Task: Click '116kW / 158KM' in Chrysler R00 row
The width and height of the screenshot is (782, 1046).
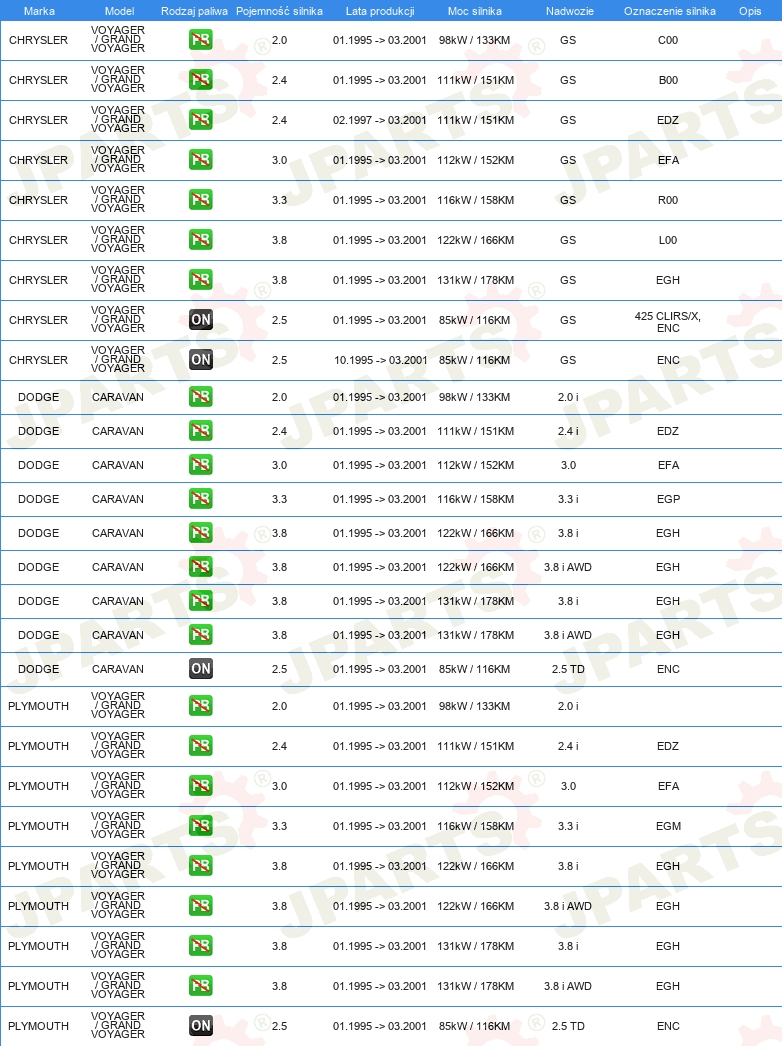Action: pos(476,200)
